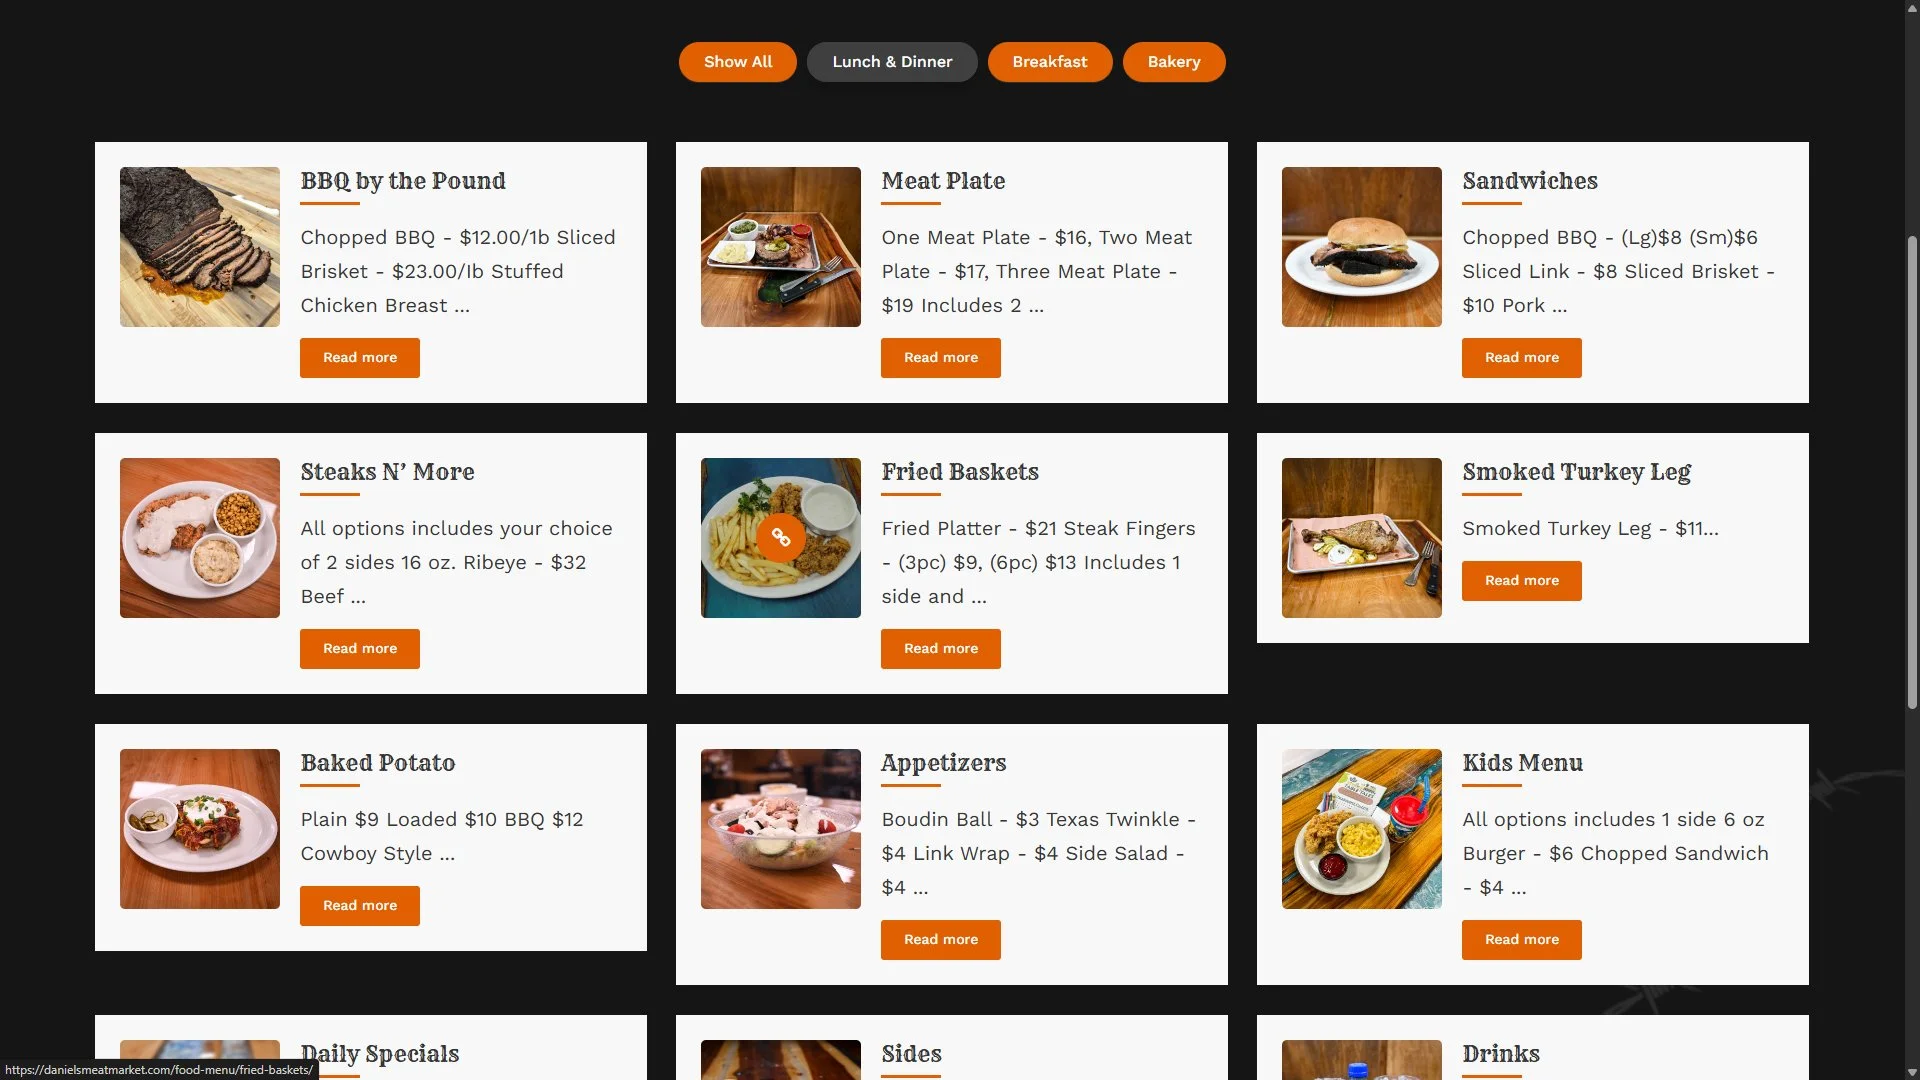The width and height of the screenshot is (1920, 1080).
Task: Open the BBQ by the Pound brisket photo
Action: [x=200, y=247]
